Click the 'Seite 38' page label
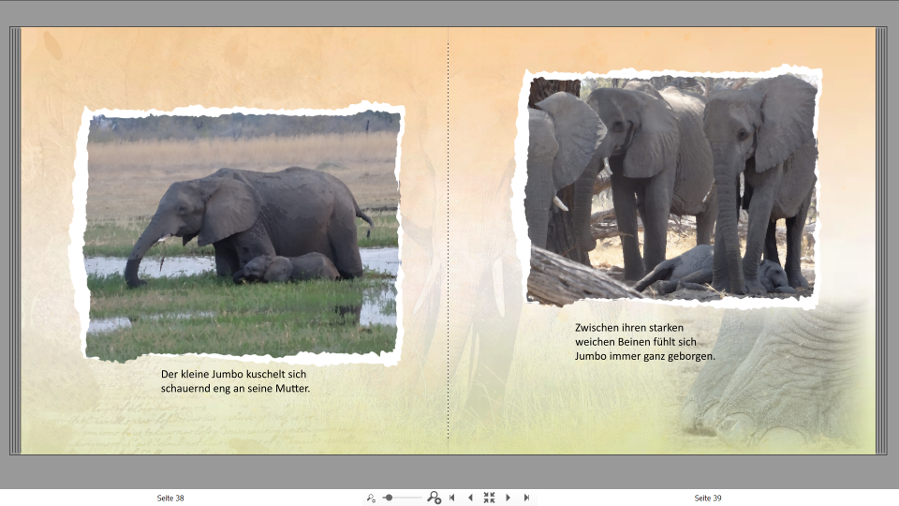This screenshot has height=506, width=899. click(x=170, y=498)
